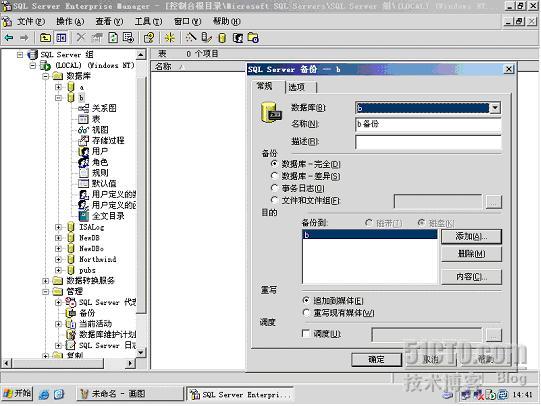Click the help question mark icon
The height and width of the screenshot is (406, 541).
[149, 38]
